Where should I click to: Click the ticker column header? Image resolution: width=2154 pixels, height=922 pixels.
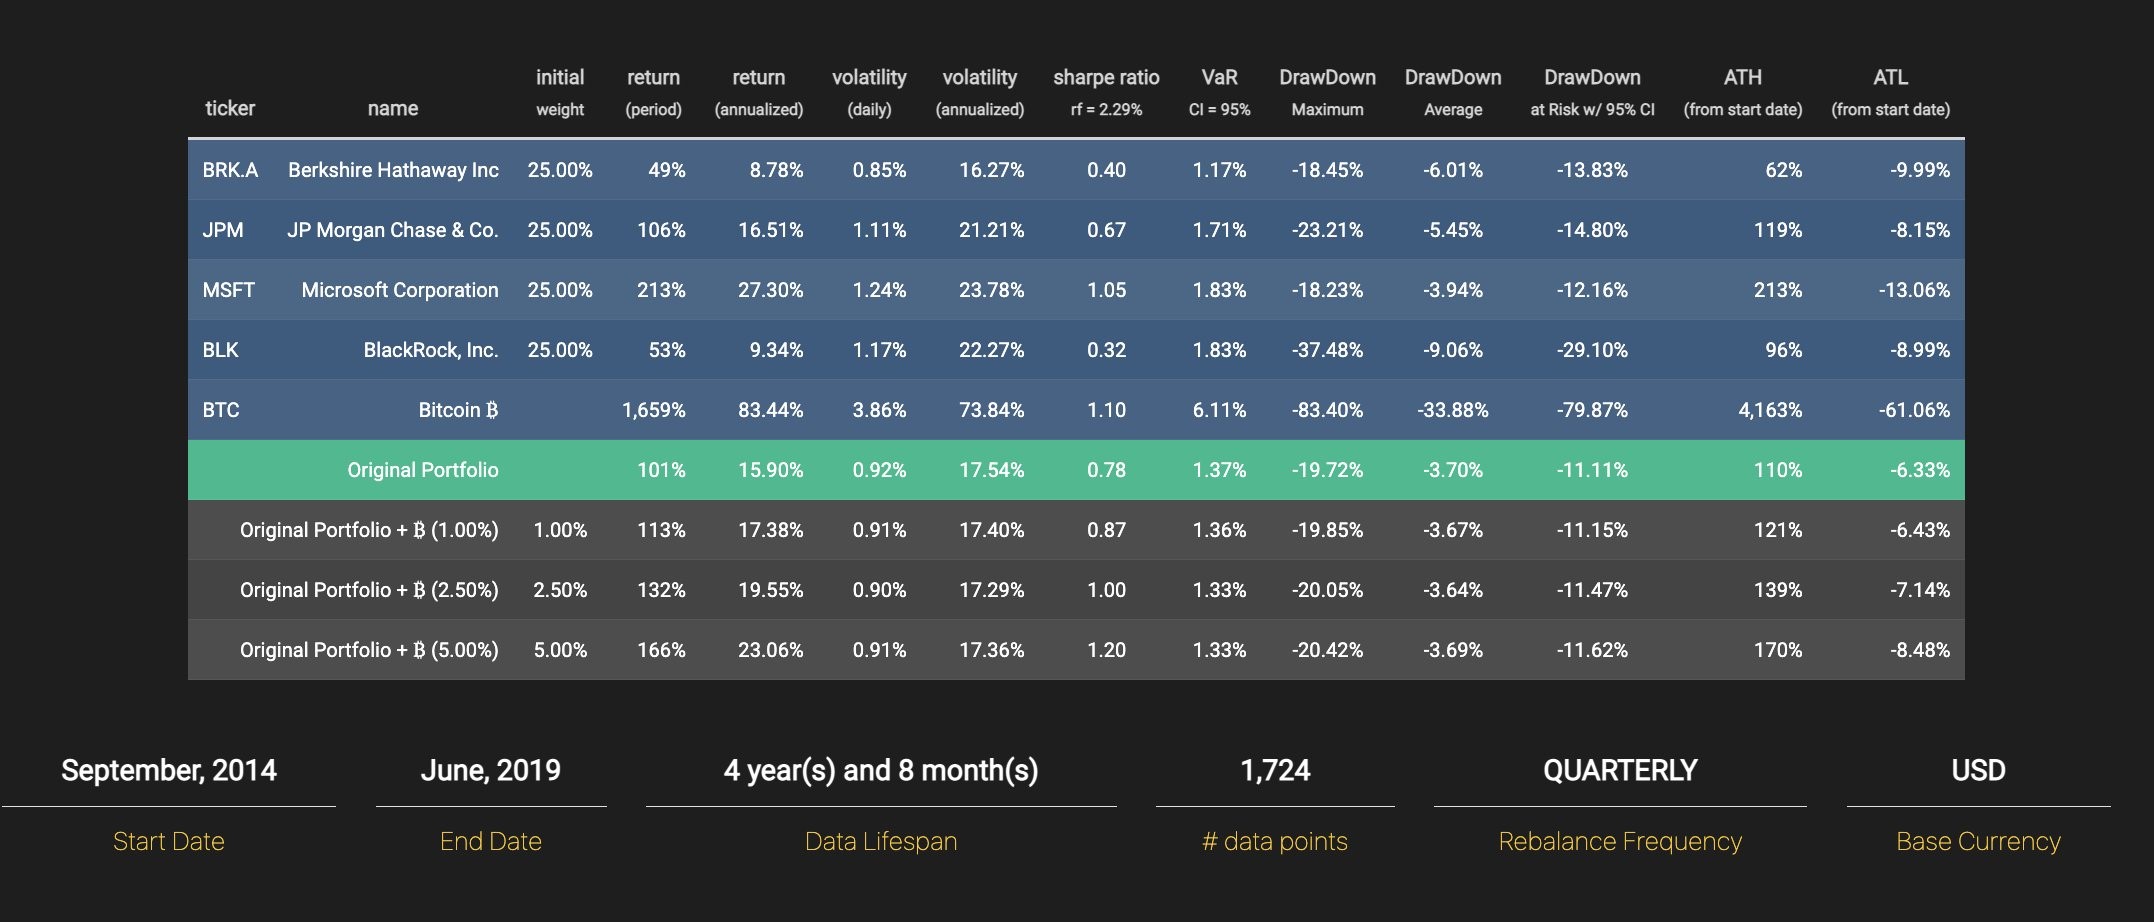(x=230, y=108)
